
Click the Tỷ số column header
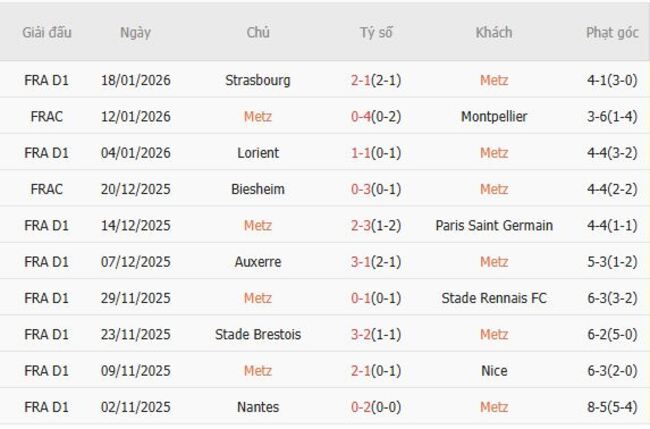[x=376, y=32]
